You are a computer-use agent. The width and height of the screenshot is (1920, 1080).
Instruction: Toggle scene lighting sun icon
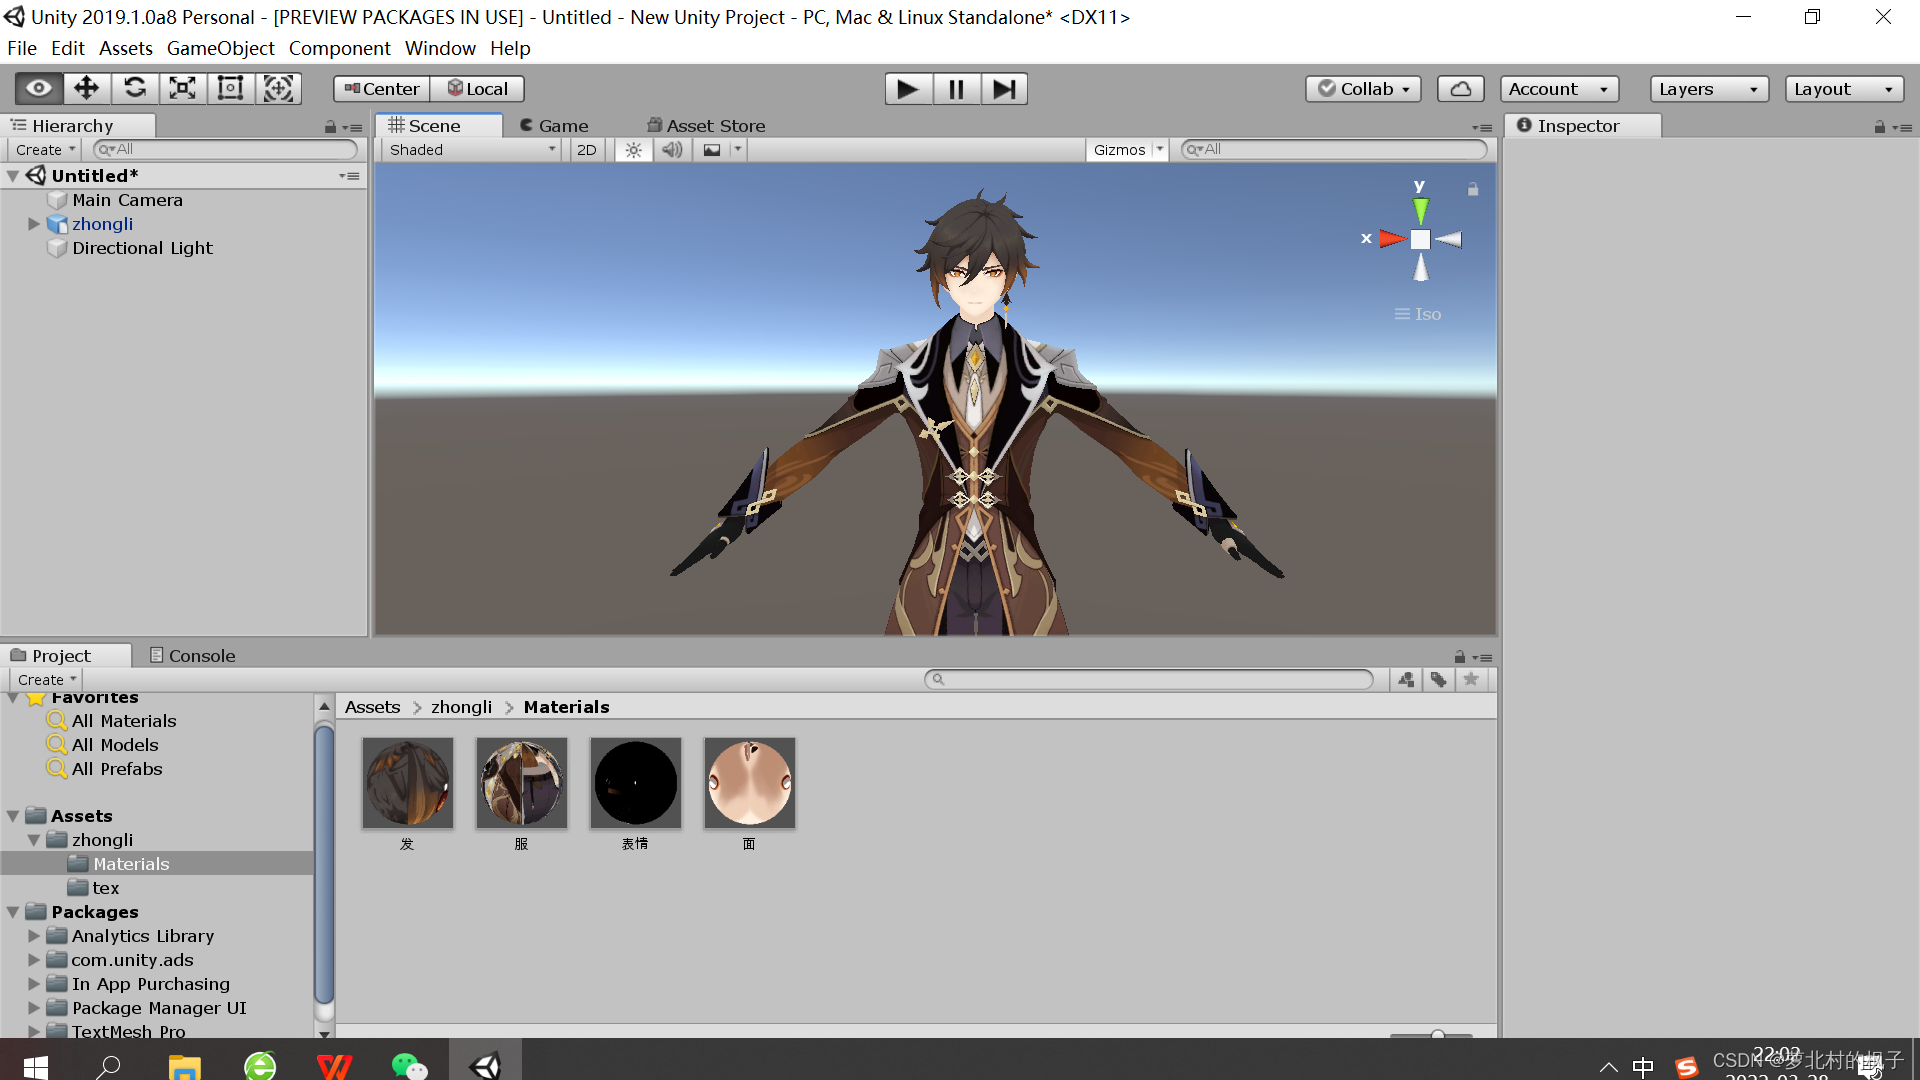[633, 150]
